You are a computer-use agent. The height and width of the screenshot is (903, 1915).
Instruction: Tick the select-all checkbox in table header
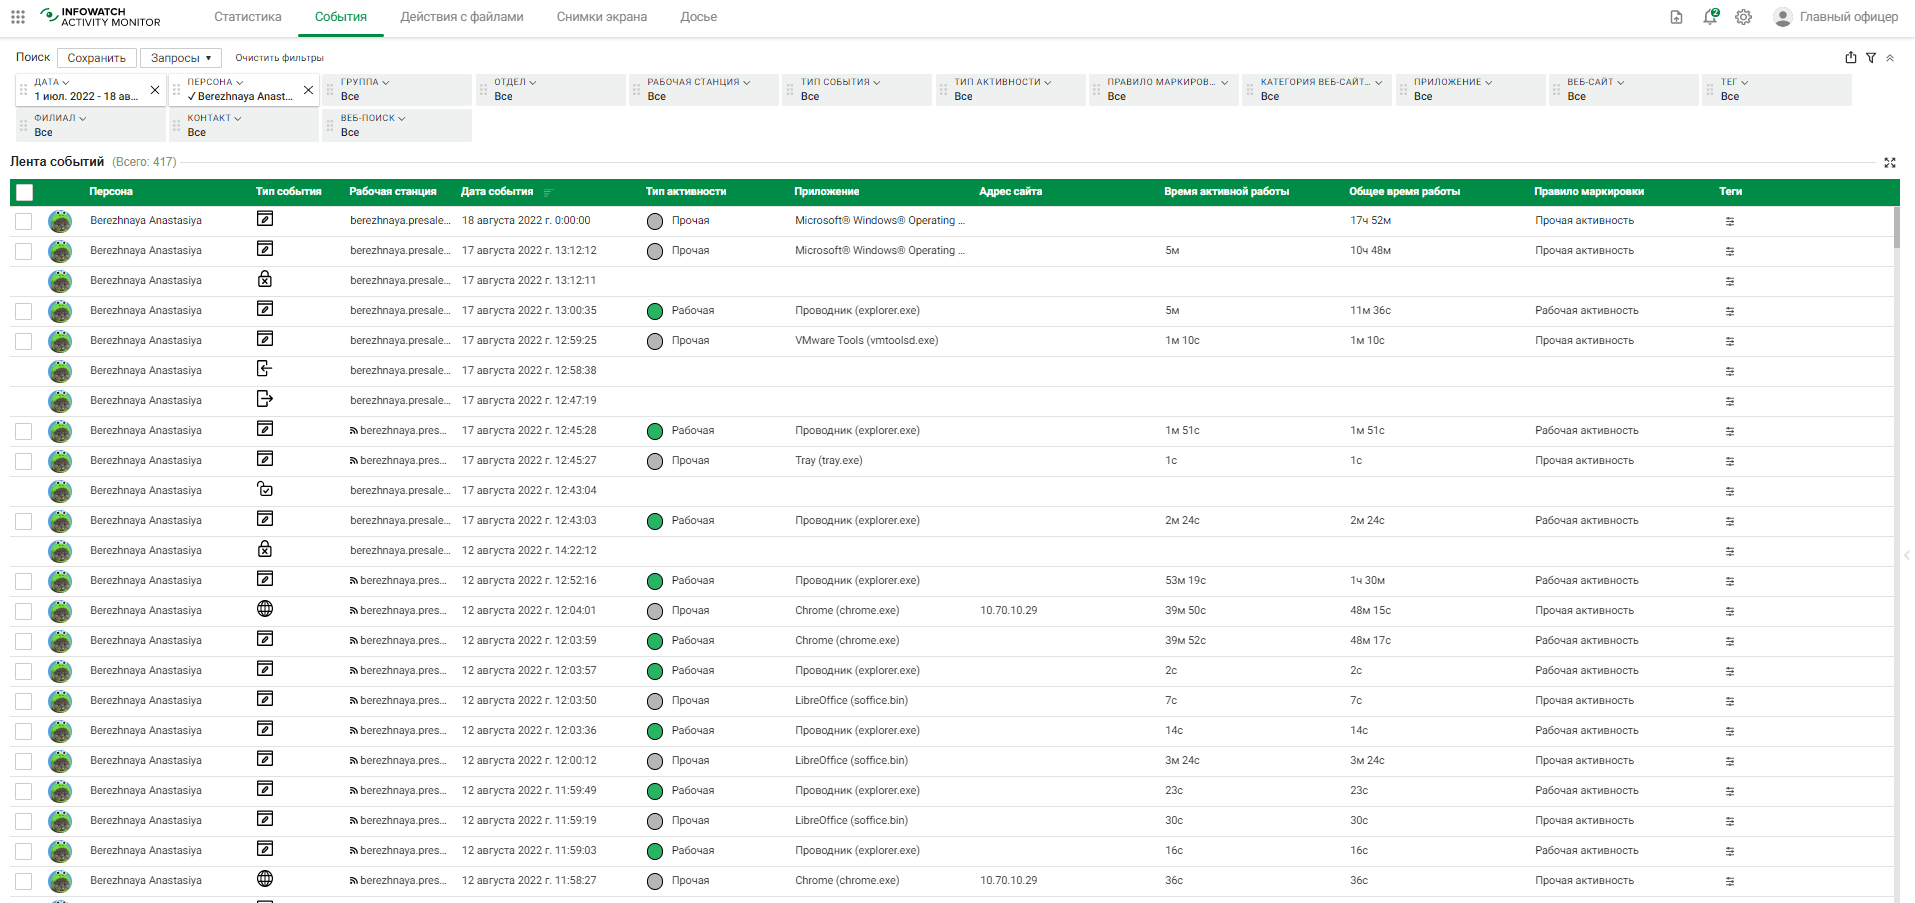[25, 192]
